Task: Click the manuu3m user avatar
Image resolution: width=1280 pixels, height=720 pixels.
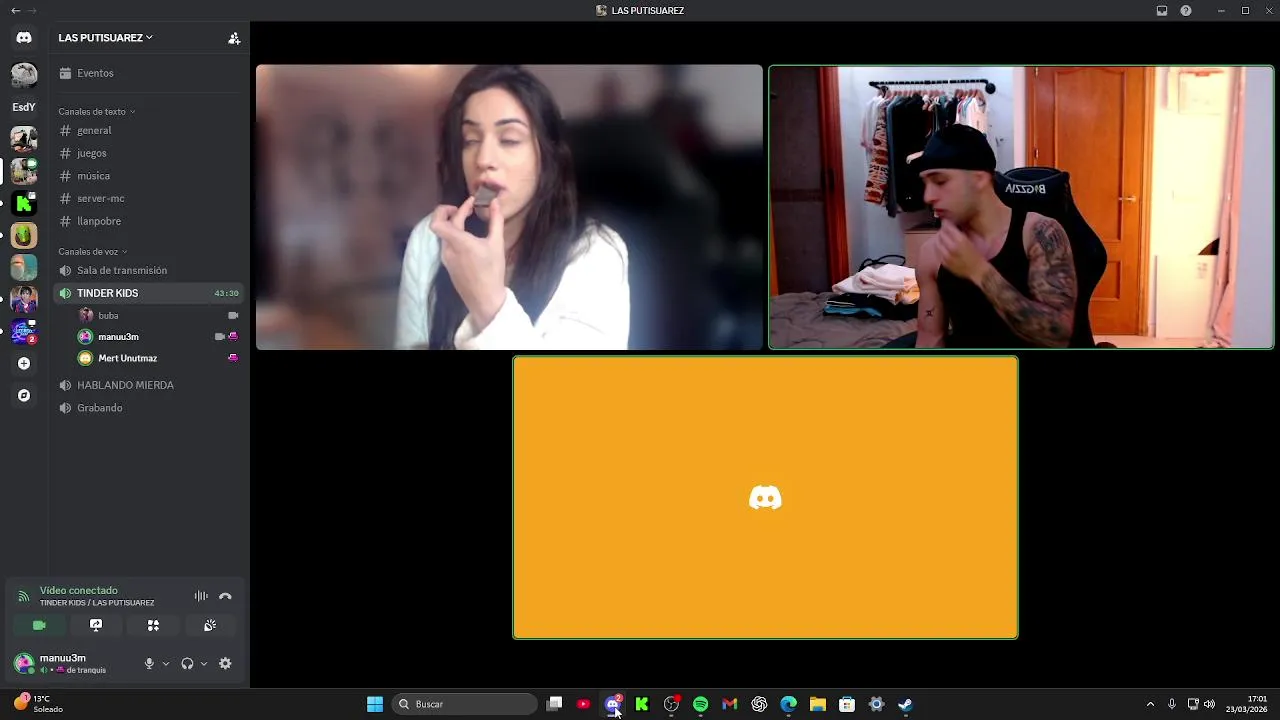Action: [24, 663]
